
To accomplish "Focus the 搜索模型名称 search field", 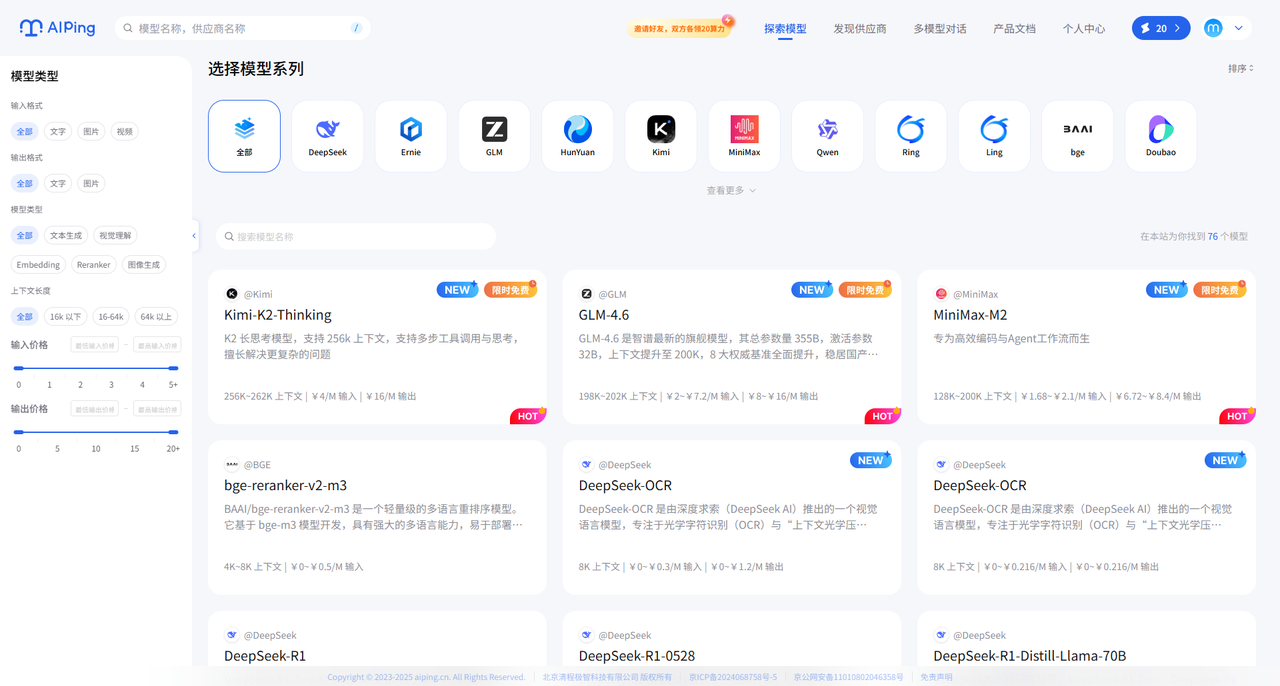I will coord(356,237).
